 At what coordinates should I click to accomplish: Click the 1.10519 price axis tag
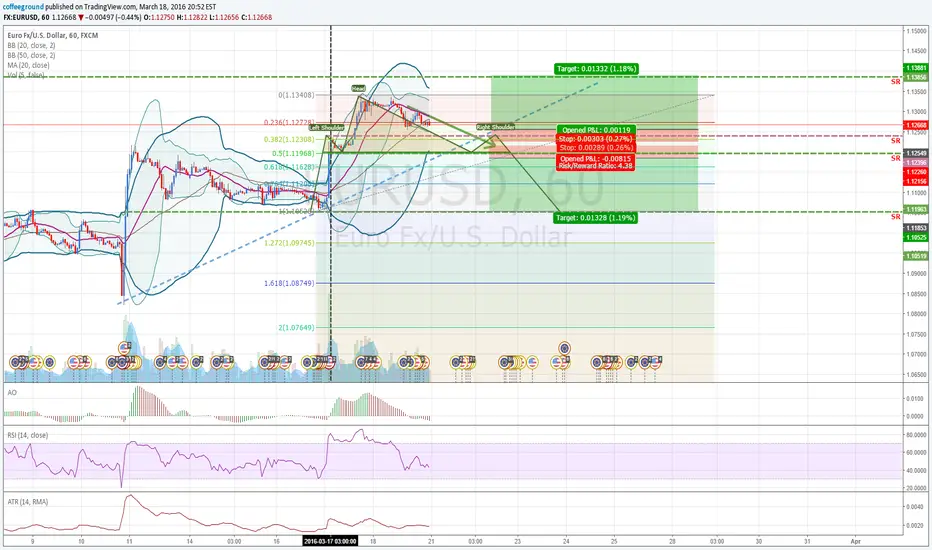[915, 256]
